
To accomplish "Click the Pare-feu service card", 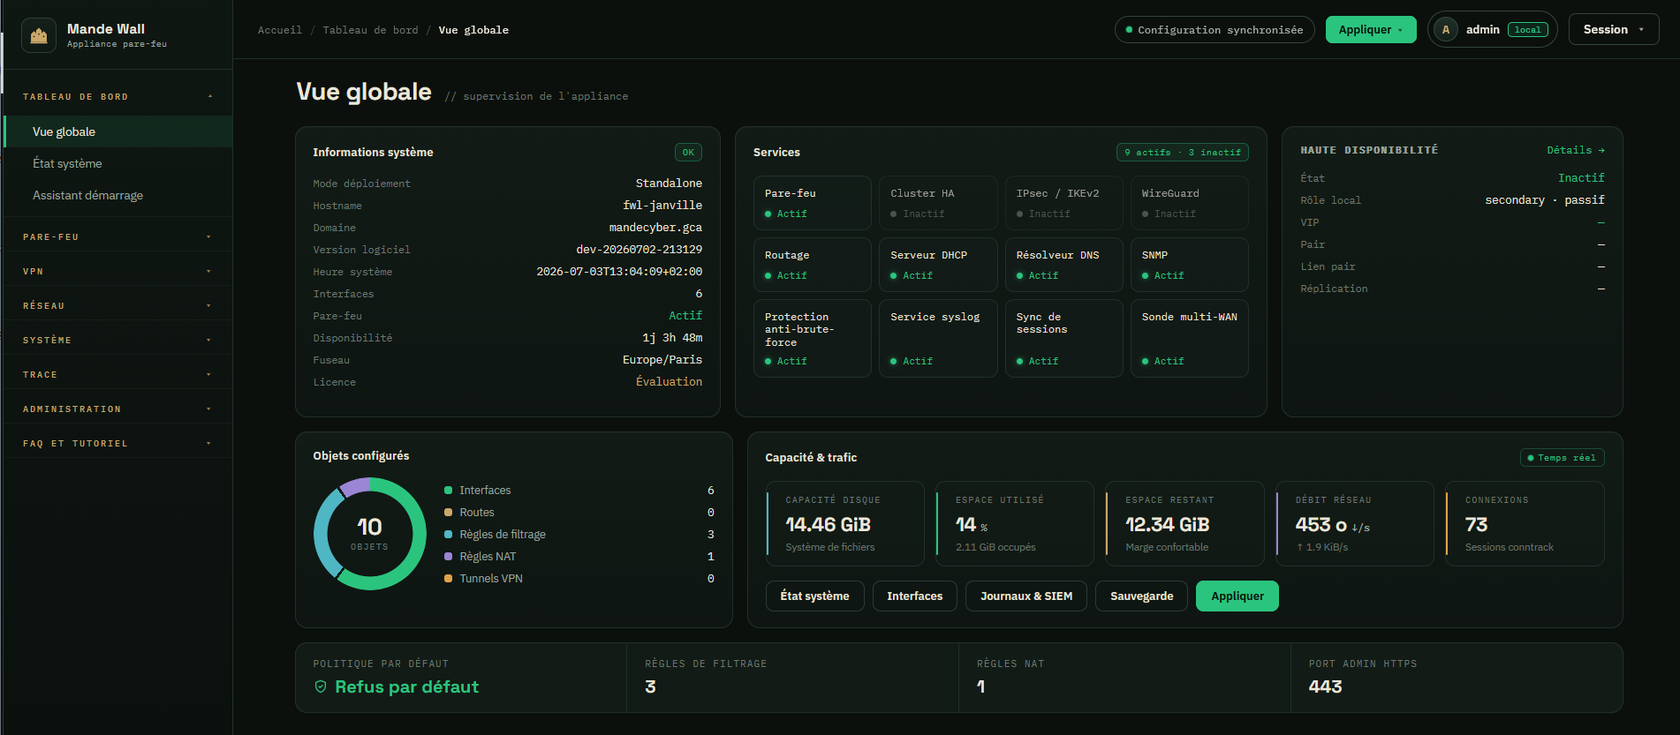I will 812,203.
